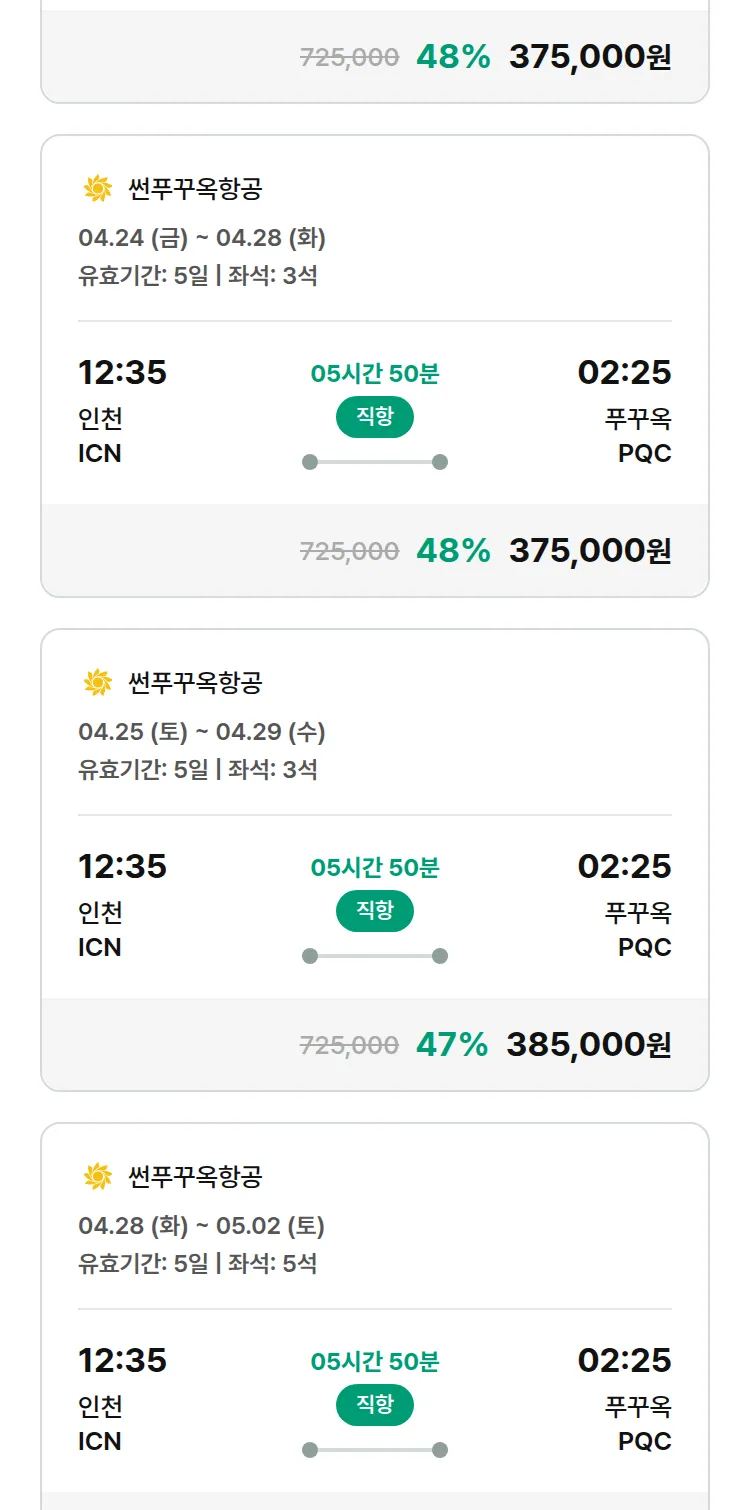Click the 직항 badge on the 04.25 flight
This screenshot has width=750, height=1510.
375,911
